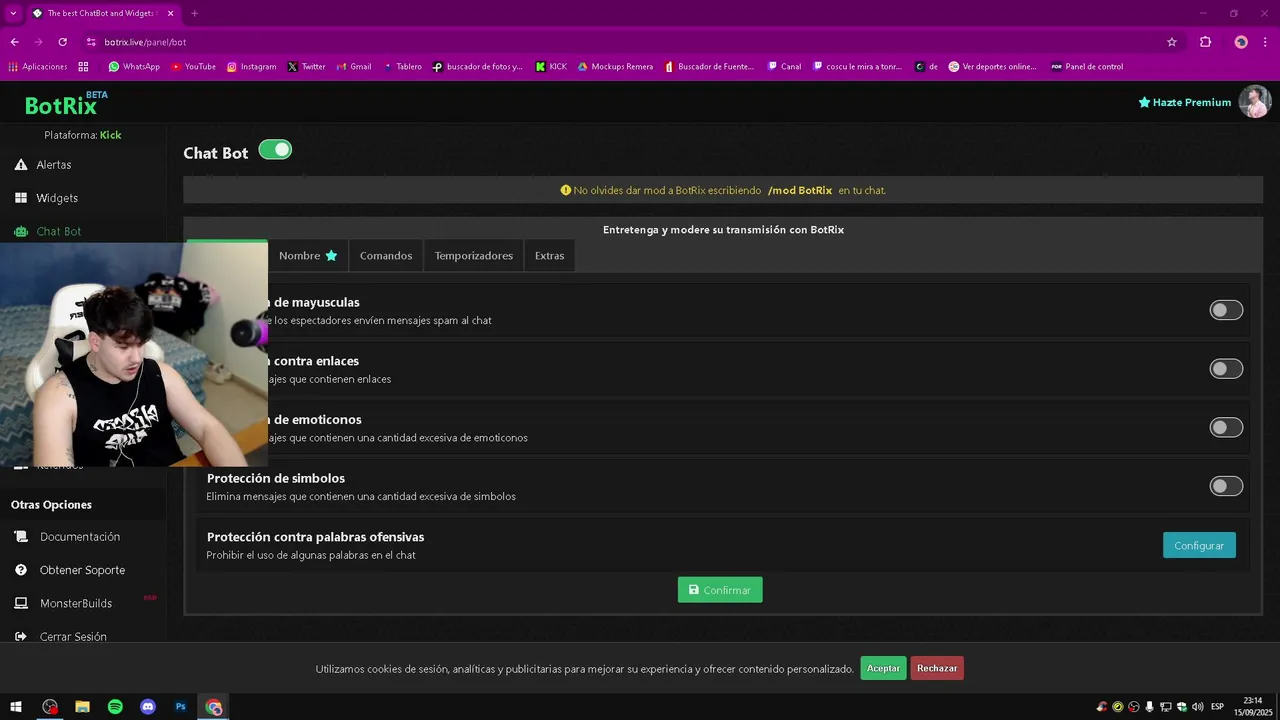
Task: Open the Ver deportes online bookmark
Action: [992, 67]
